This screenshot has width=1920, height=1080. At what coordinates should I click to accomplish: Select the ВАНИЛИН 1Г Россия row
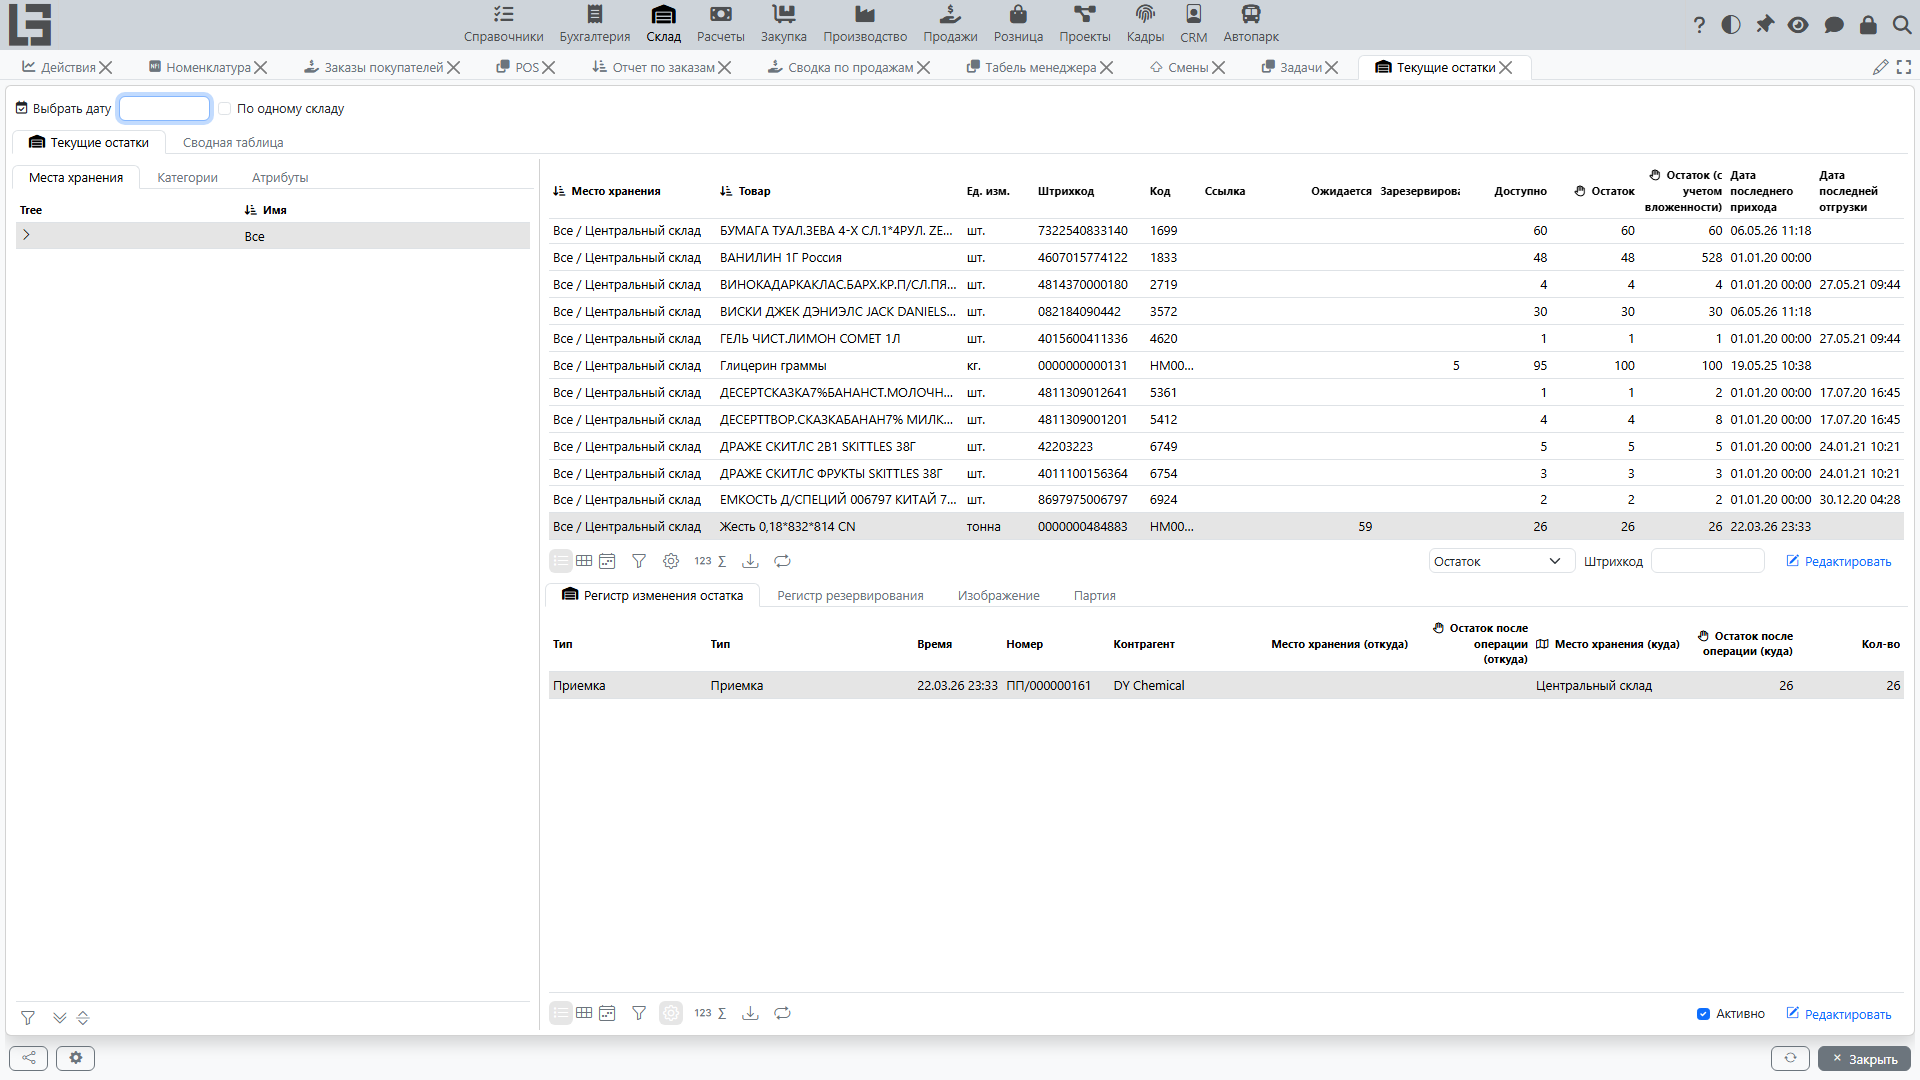pyautogui.click(x=1225, y=258)
